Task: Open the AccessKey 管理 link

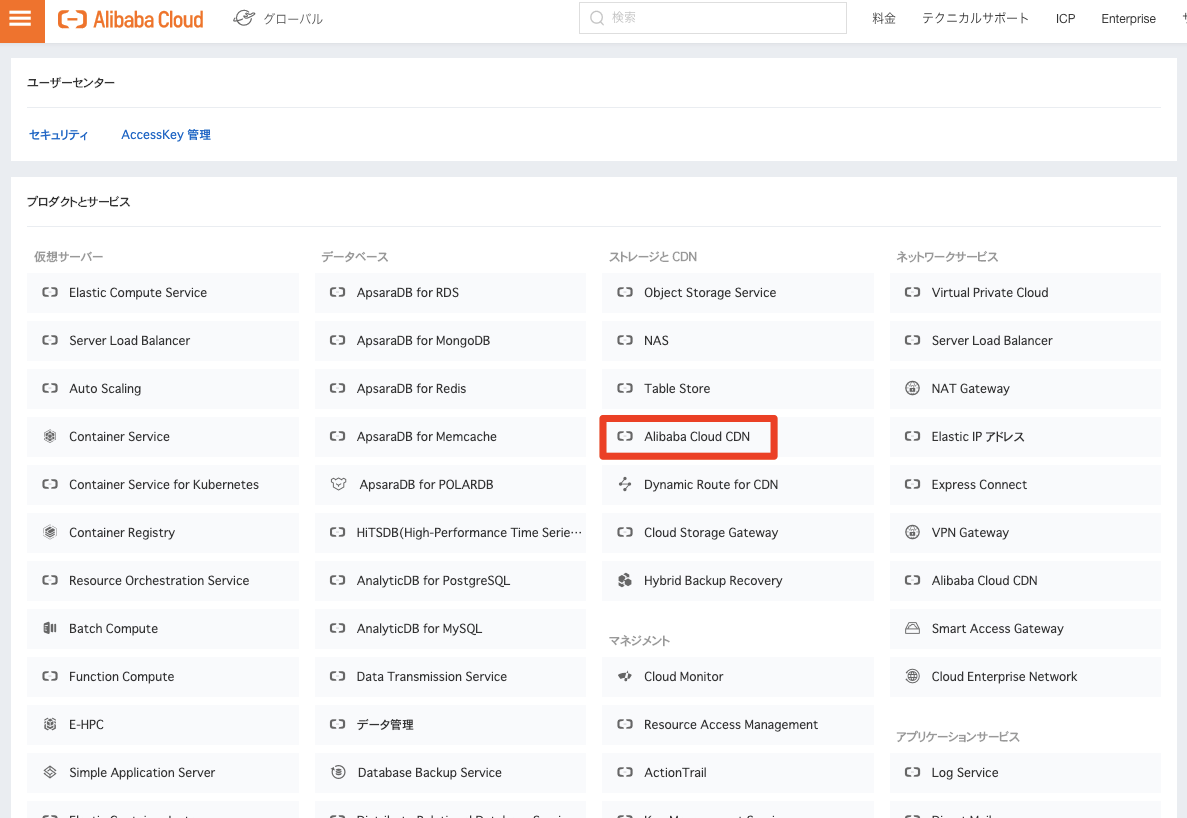Action: (x=166, y=135)
